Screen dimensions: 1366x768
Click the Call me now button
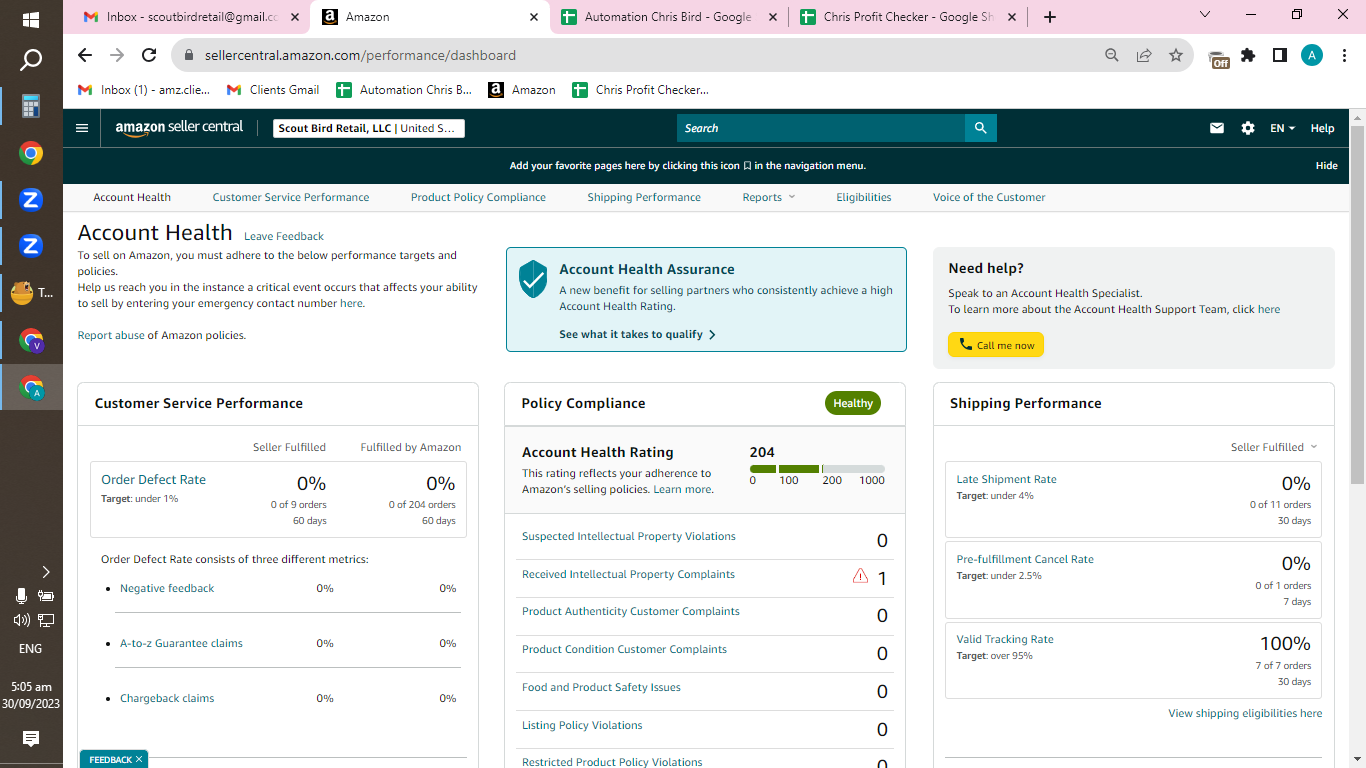[996, 345]
